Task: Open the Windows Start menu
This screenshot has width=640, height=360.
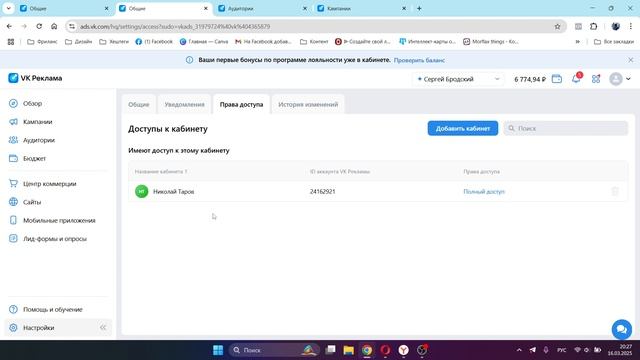Action: pyautogui.click(x=218, y=350)
